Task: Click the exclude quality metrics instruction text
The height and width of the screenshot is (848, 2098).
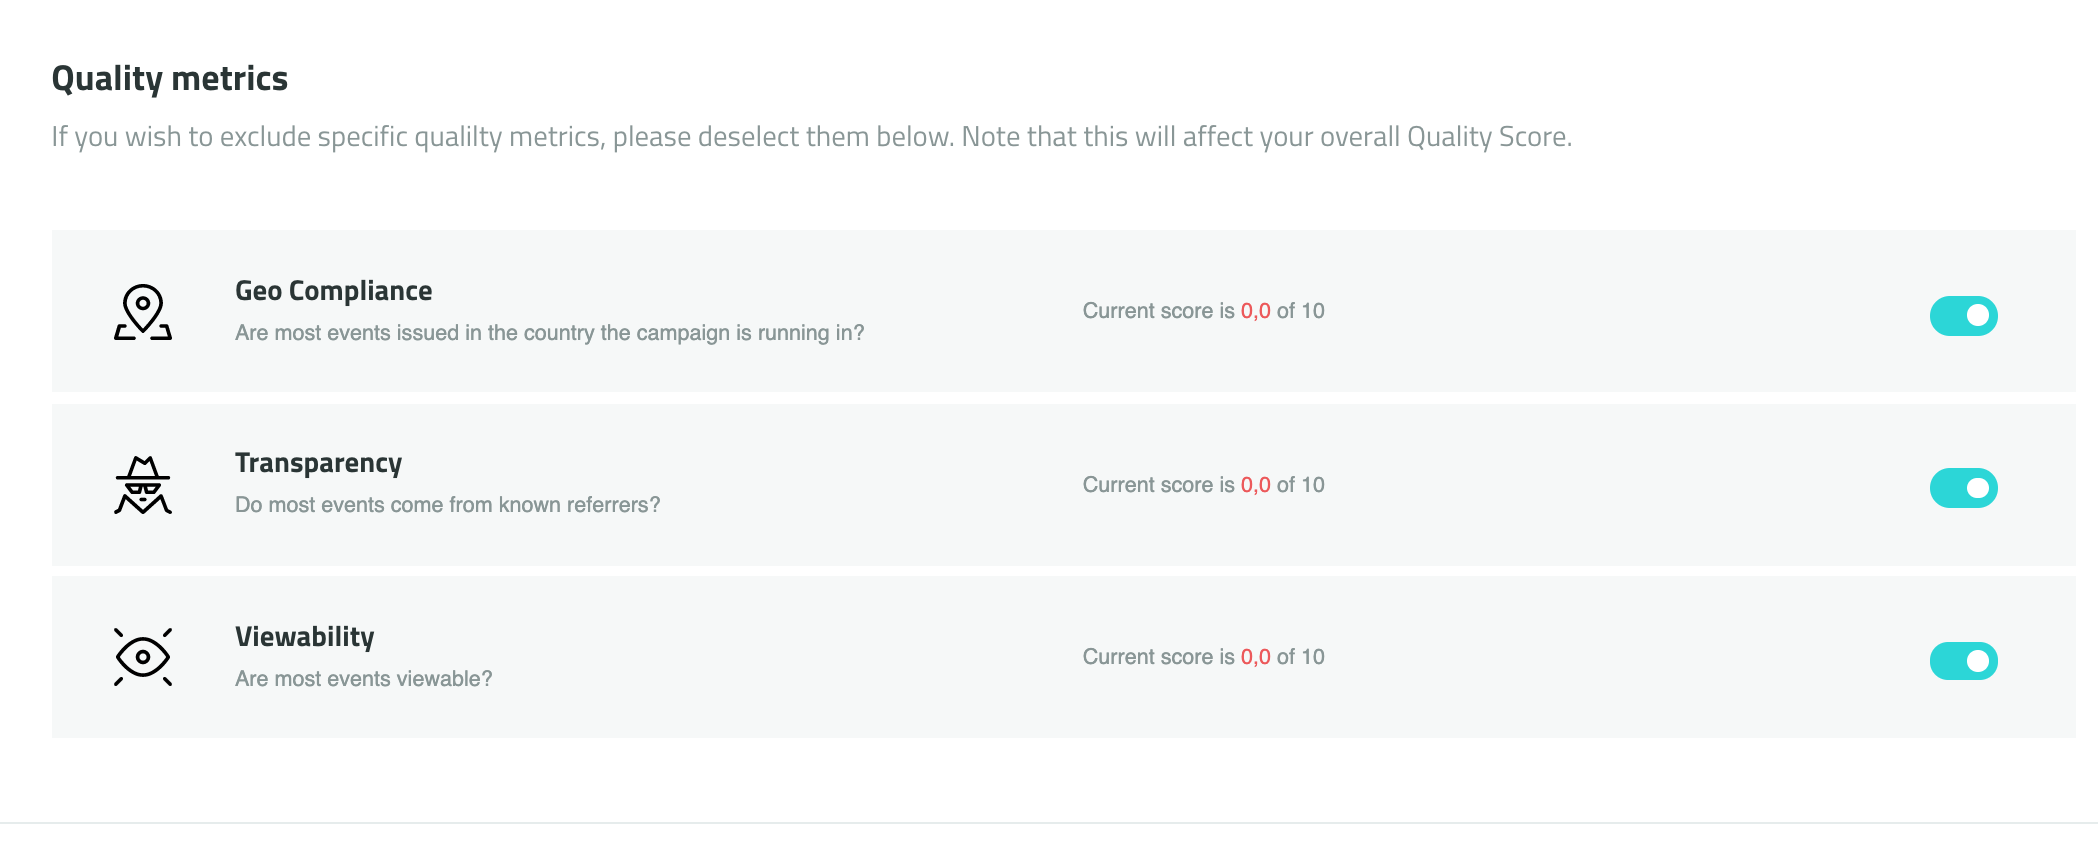Action: tap(812, 137)
